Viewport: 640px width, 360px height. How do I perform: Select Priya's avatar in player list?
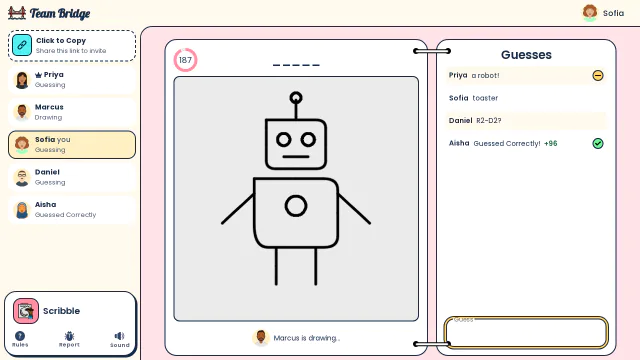(x=22, y=80)
